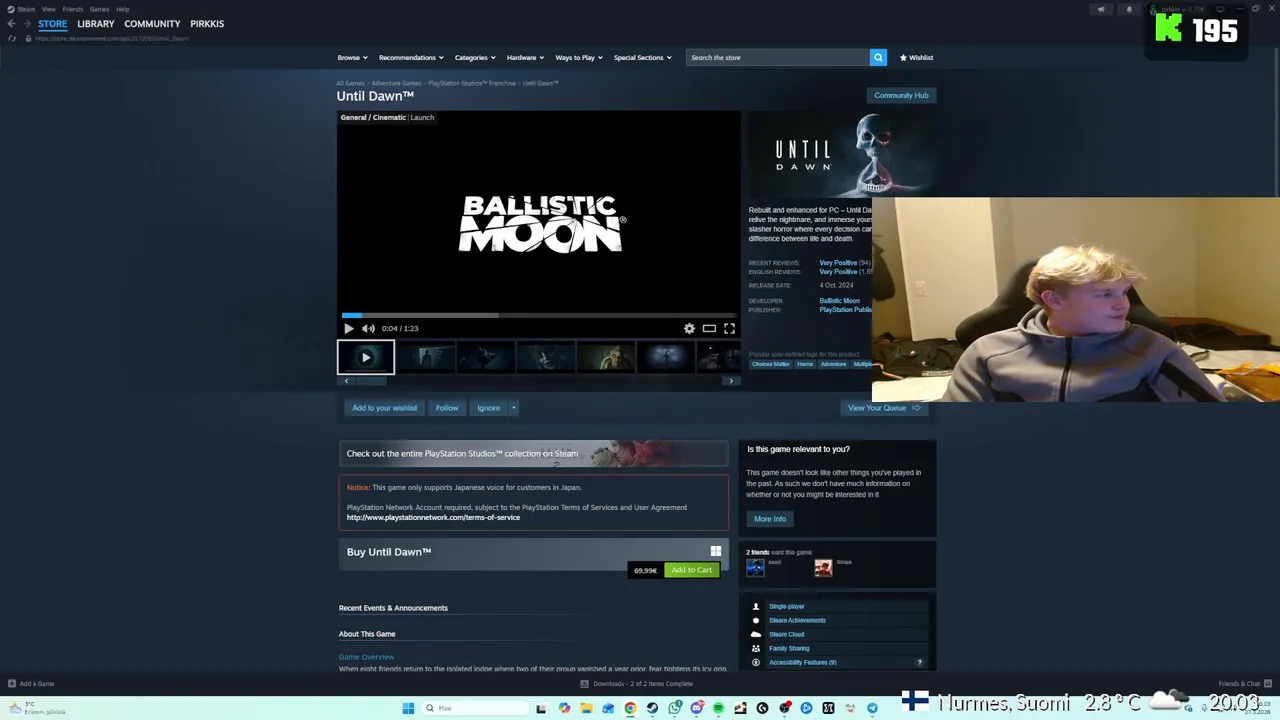
Task: Open the PIRKKIS profile tab
Action: (207, 23)
